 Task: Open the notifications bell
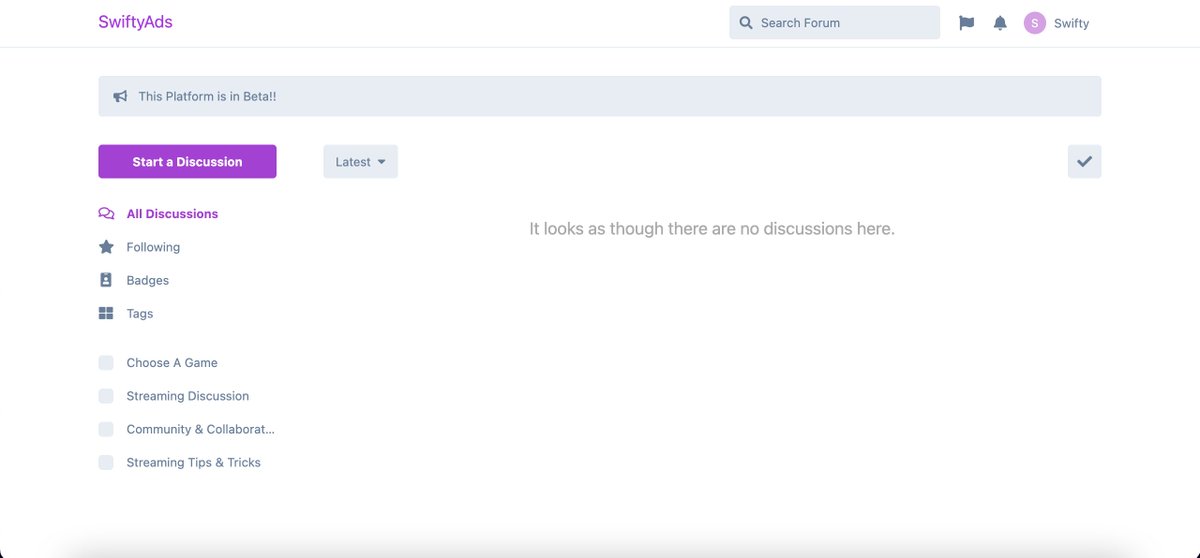point(1000,23)
